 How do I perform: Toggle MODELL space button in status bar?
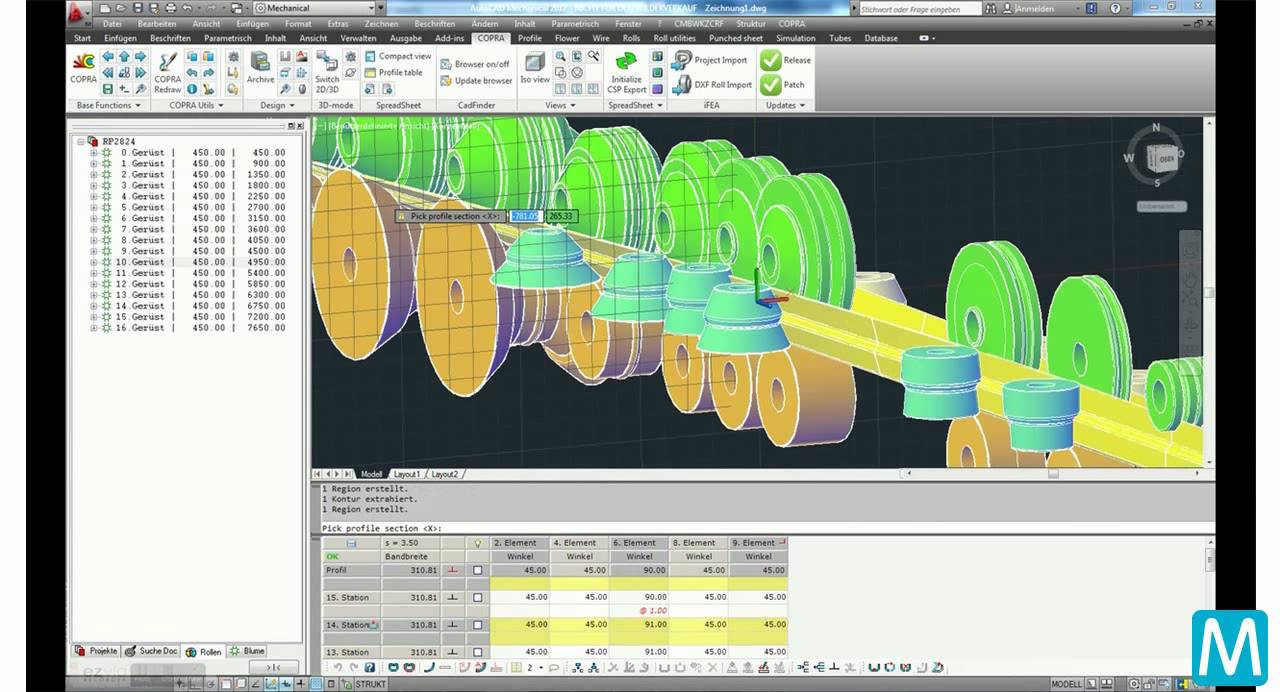click(1066, 684)
